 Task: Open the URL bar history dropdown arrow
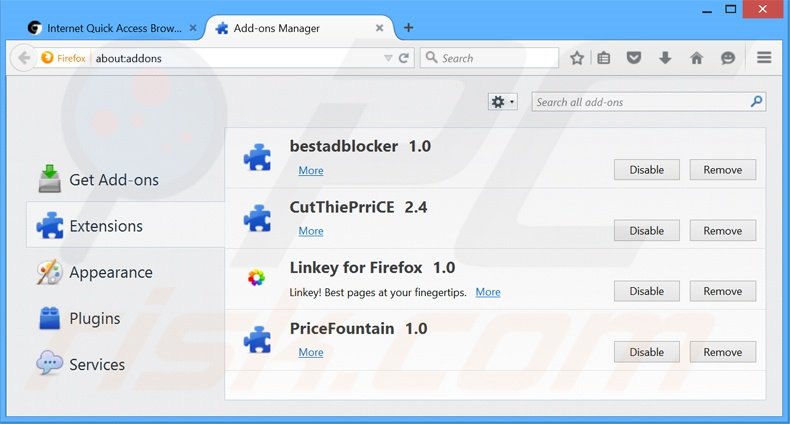coord(388,58)
